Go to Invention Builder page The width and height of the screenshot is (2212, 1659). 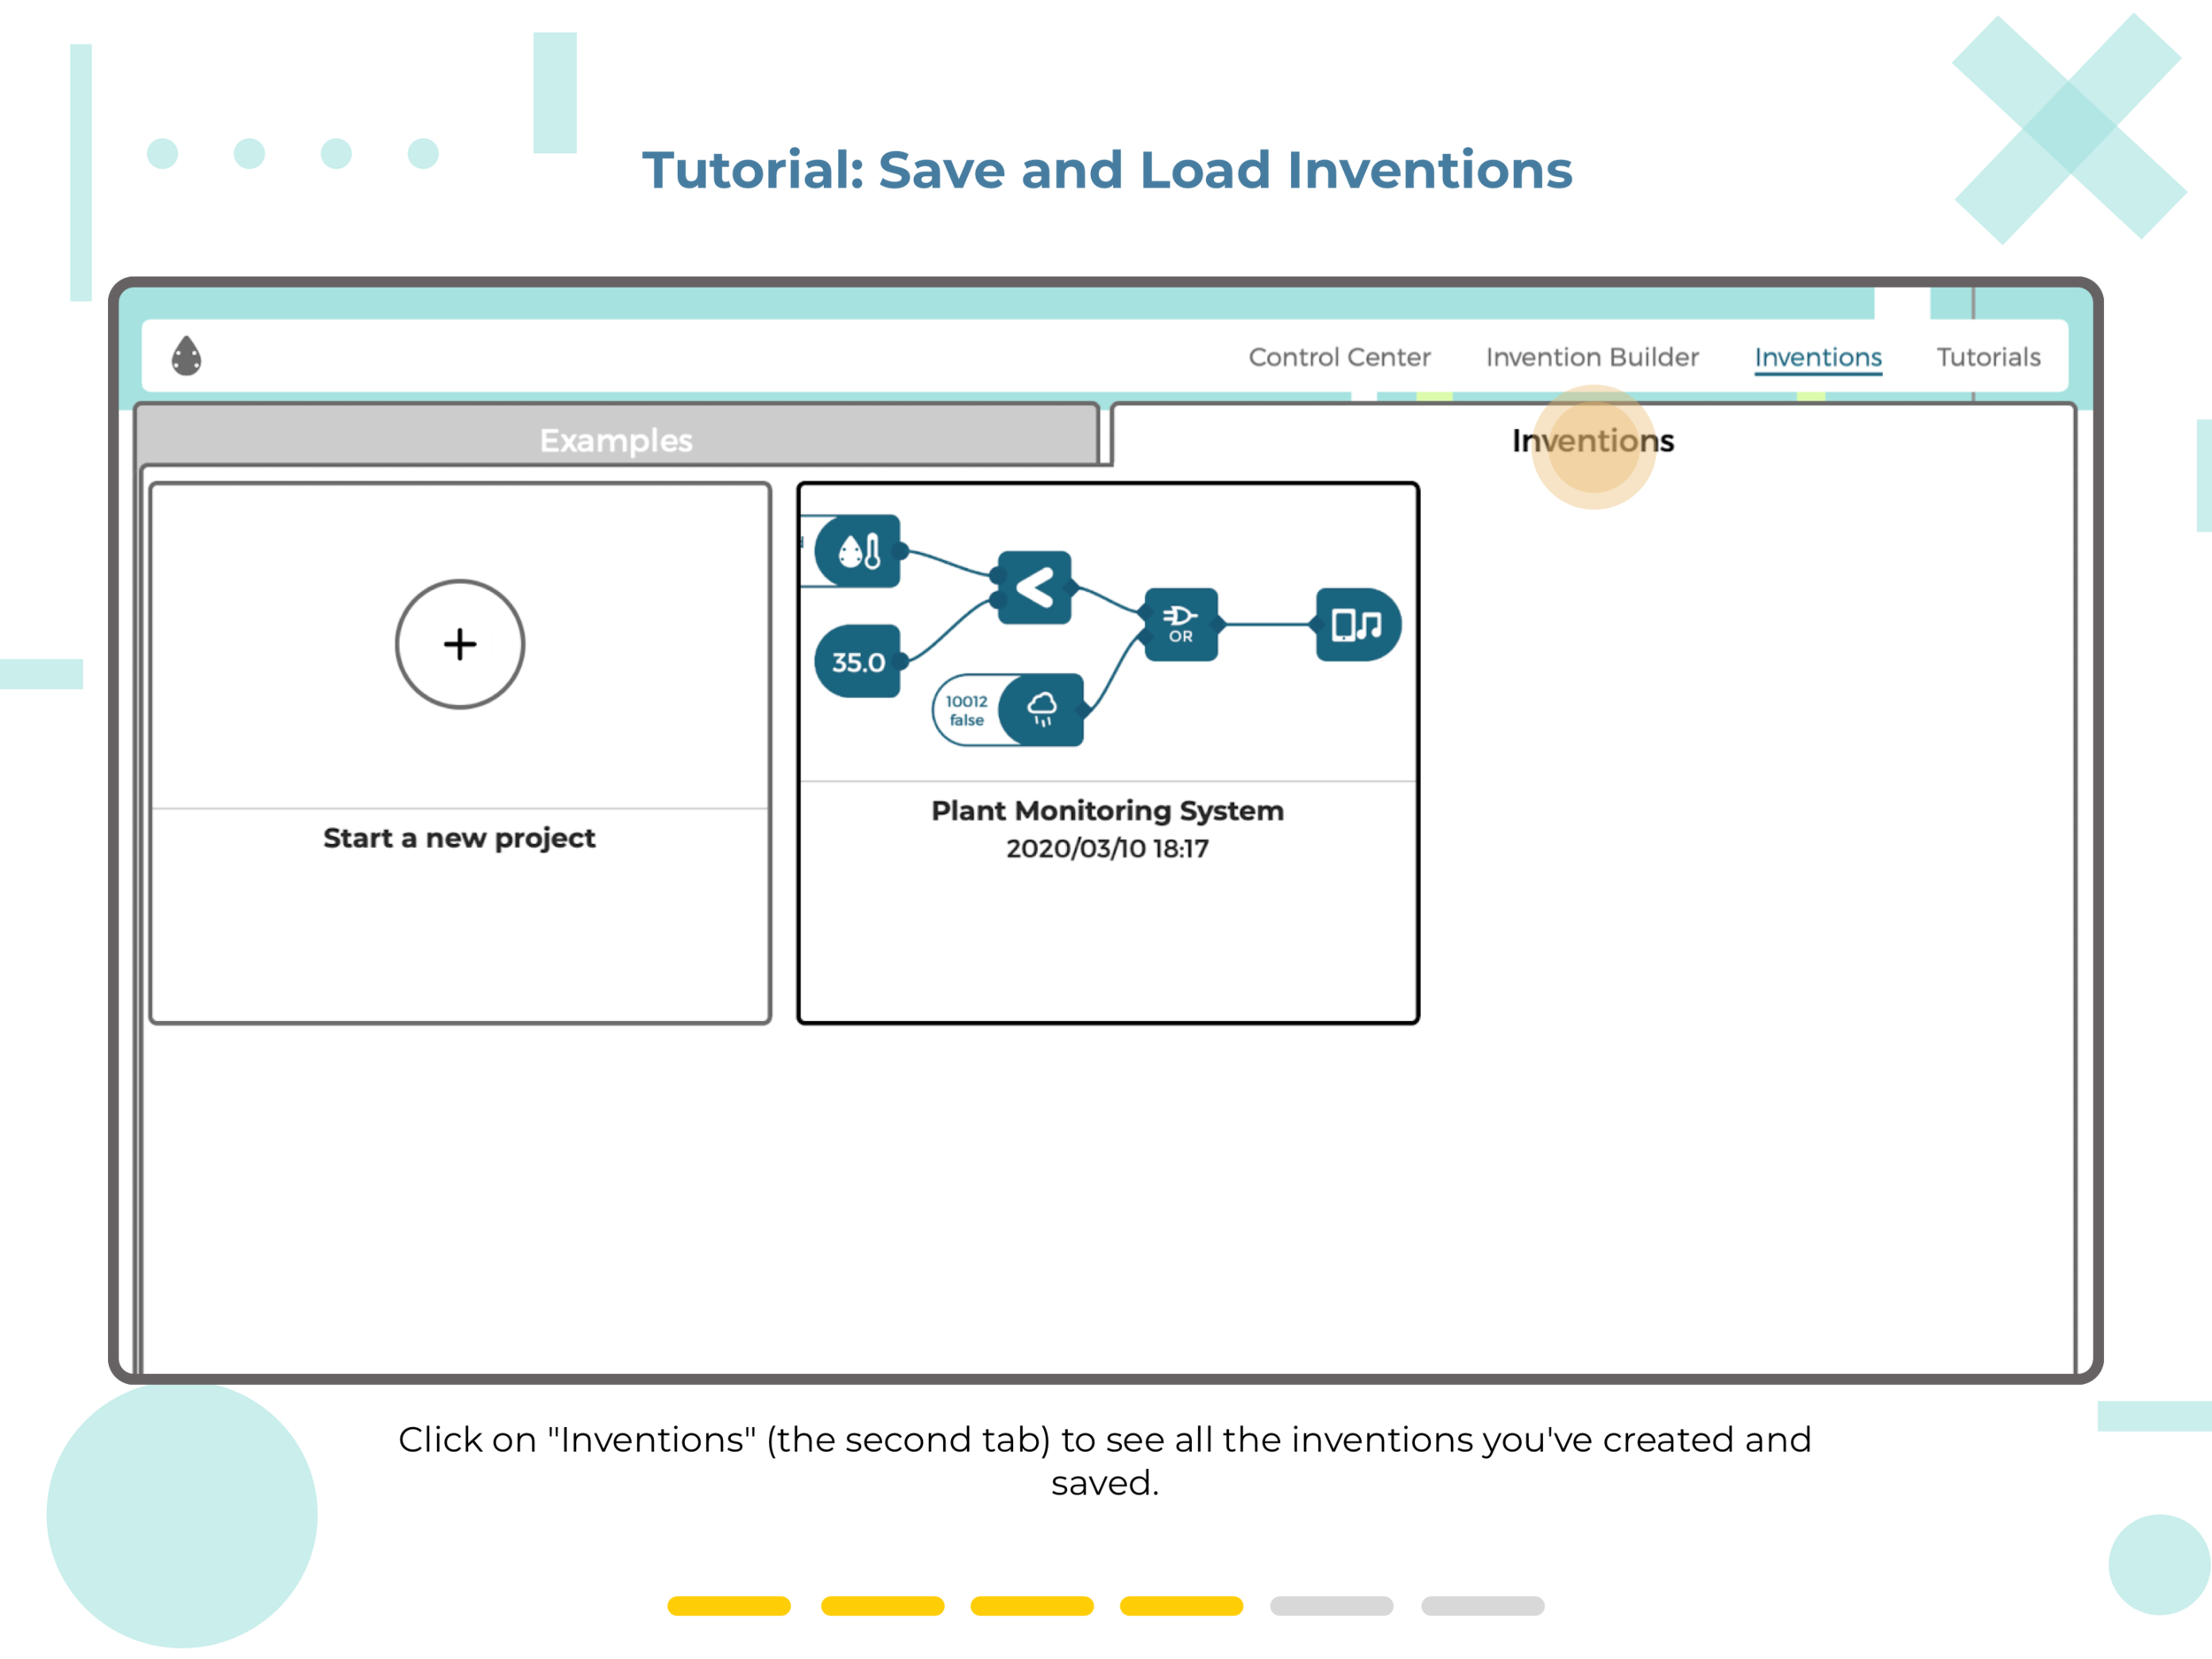pyautogui.click(x=1592, y=357)
